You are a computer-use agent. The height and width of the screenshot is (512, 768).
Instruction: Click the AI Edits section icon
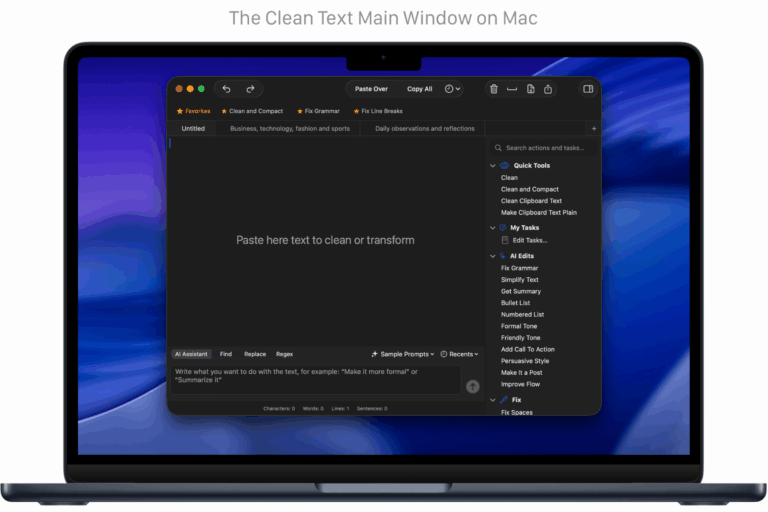pyautogui.click(x=503, y=256)
